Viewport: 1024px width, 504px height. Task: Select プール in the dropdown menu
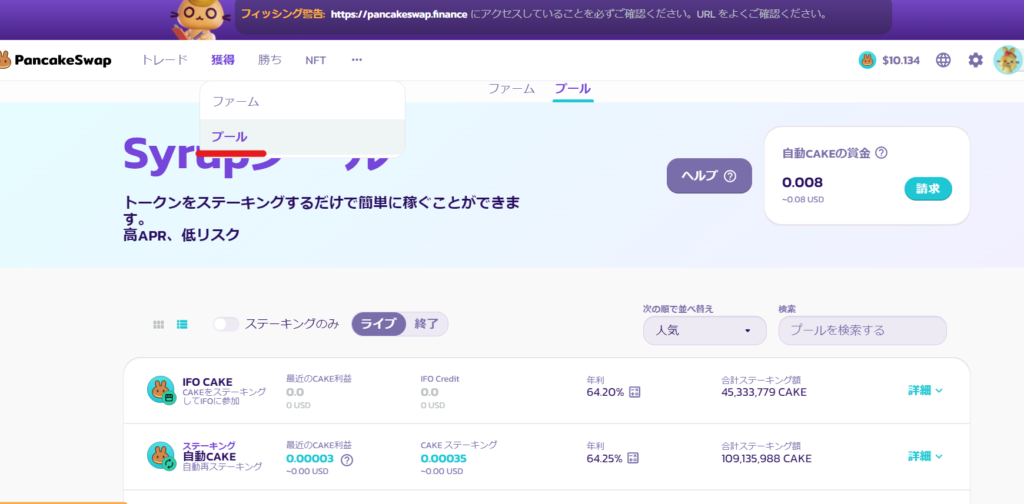[x=302, y=137]
